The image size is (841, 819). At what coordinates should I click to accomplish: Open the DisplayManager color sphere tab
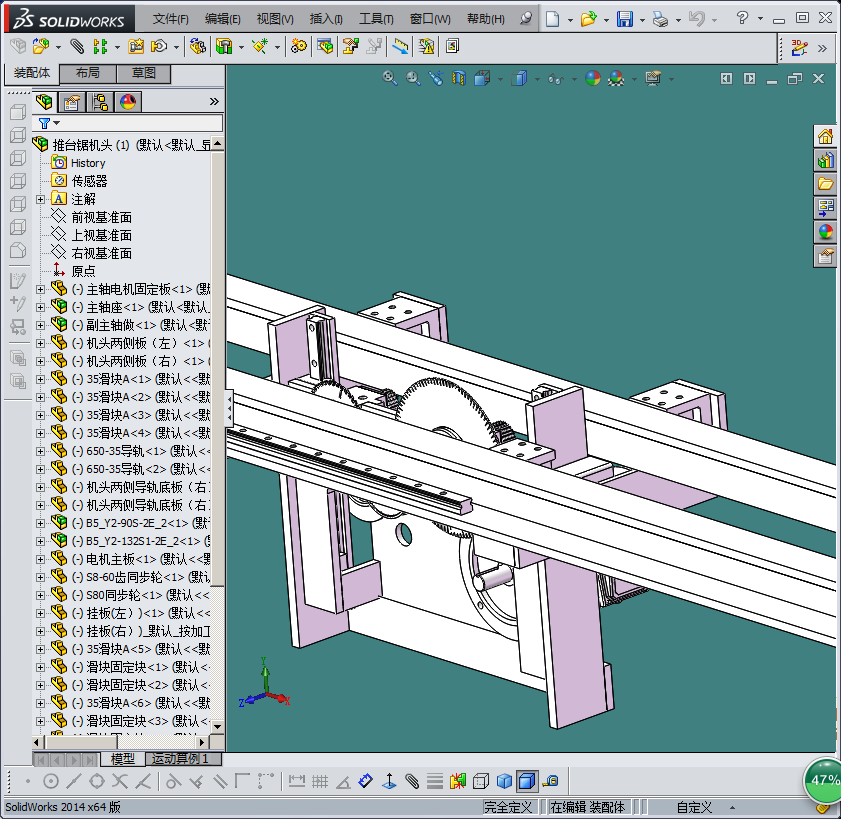(127, 101)
